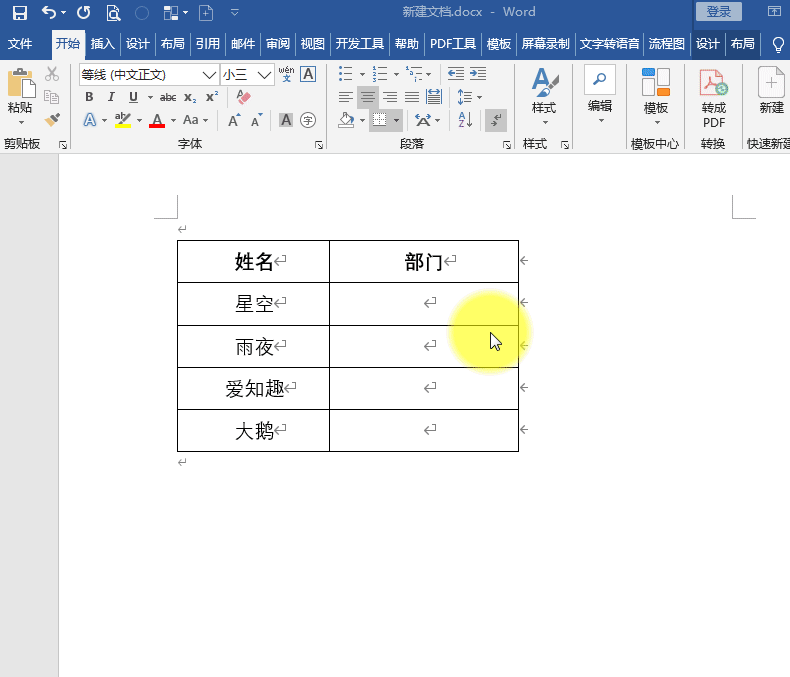Apply red font color
The image size is (790, 677).
(157, 120)
